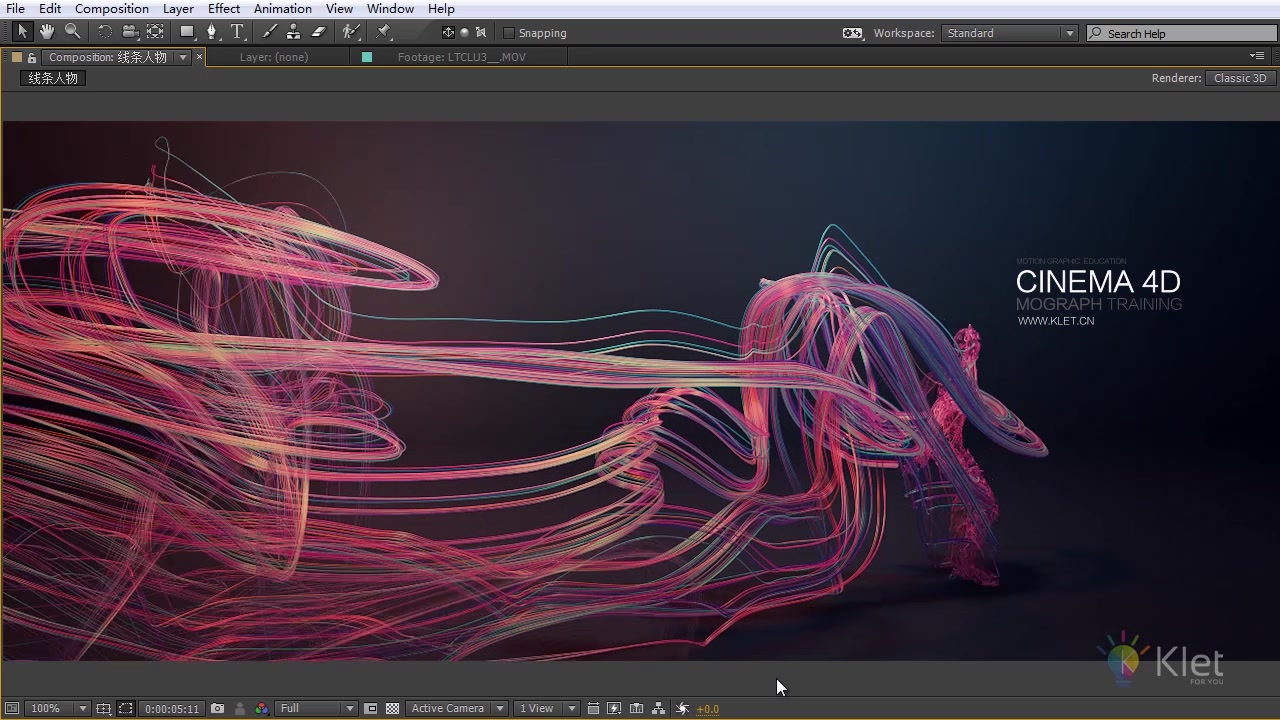Select the Puppet Pin tool
This screenshot has width=1280, height=720.
pos(384,32)
